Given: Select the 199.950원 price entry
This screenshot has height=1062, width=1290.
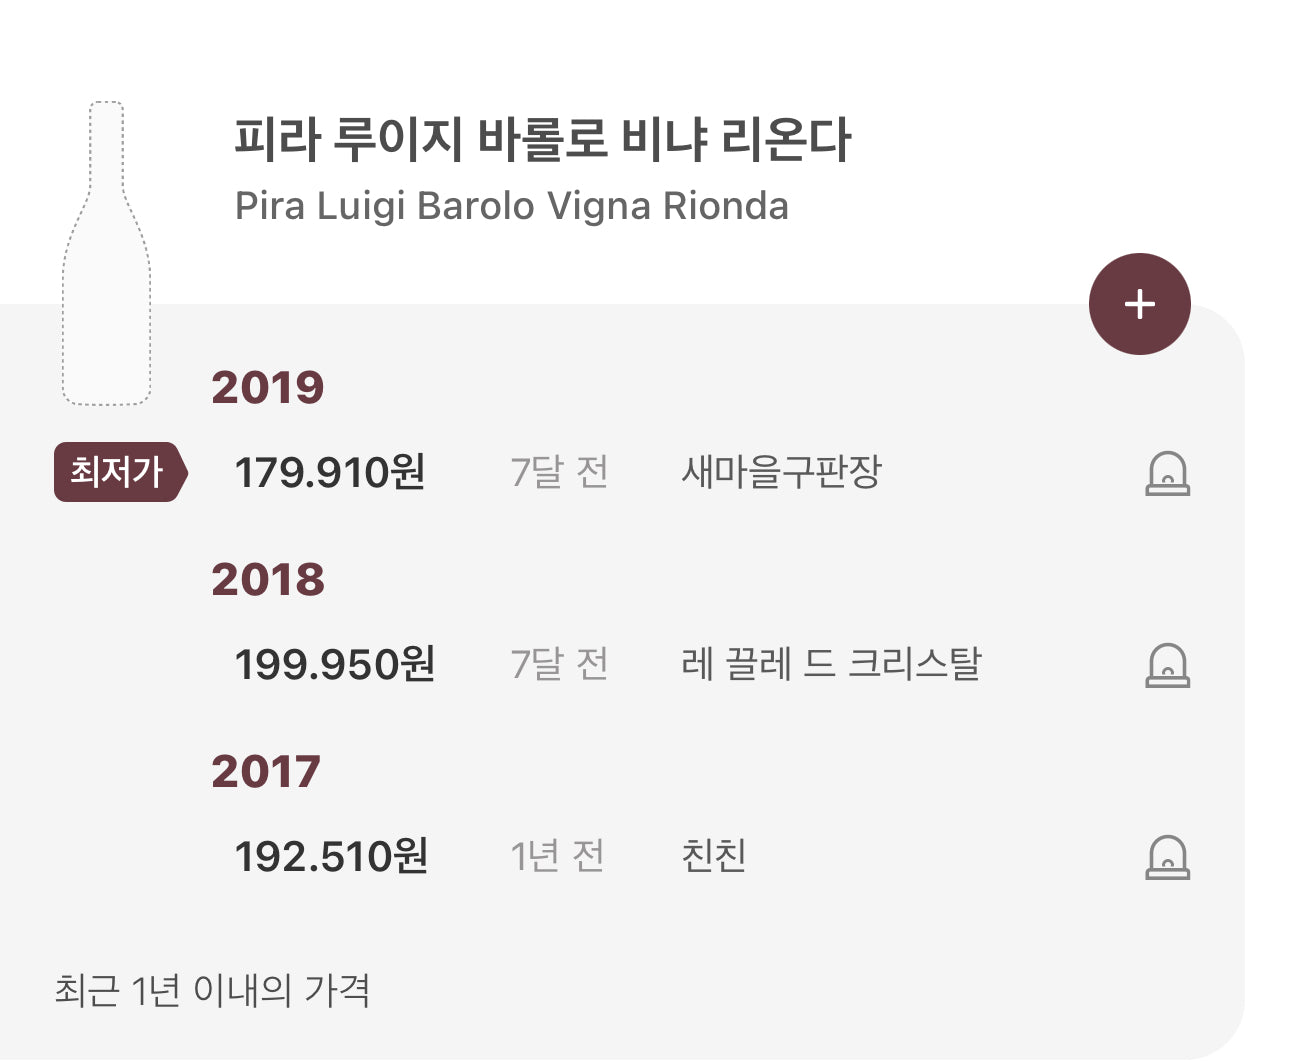Looking at the screenshot, I should point(334,664).
